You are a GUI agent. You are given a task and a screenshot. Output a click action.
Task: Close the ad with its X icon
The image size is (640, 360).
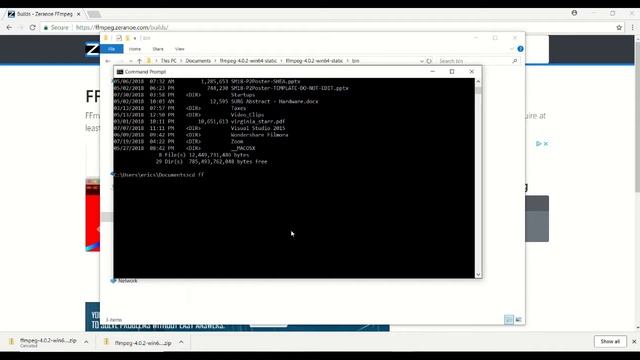pos(546,144)
